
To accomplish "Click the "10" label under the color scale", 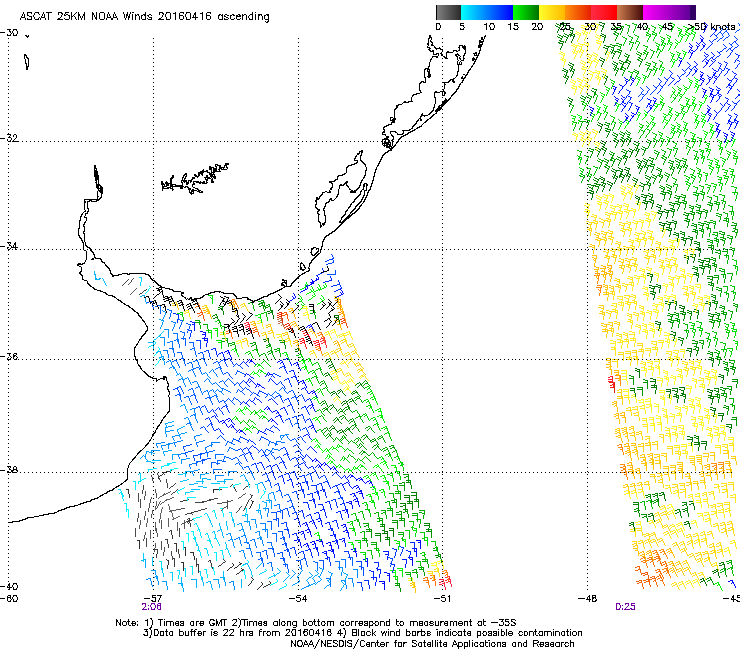I will pos(489,27).
